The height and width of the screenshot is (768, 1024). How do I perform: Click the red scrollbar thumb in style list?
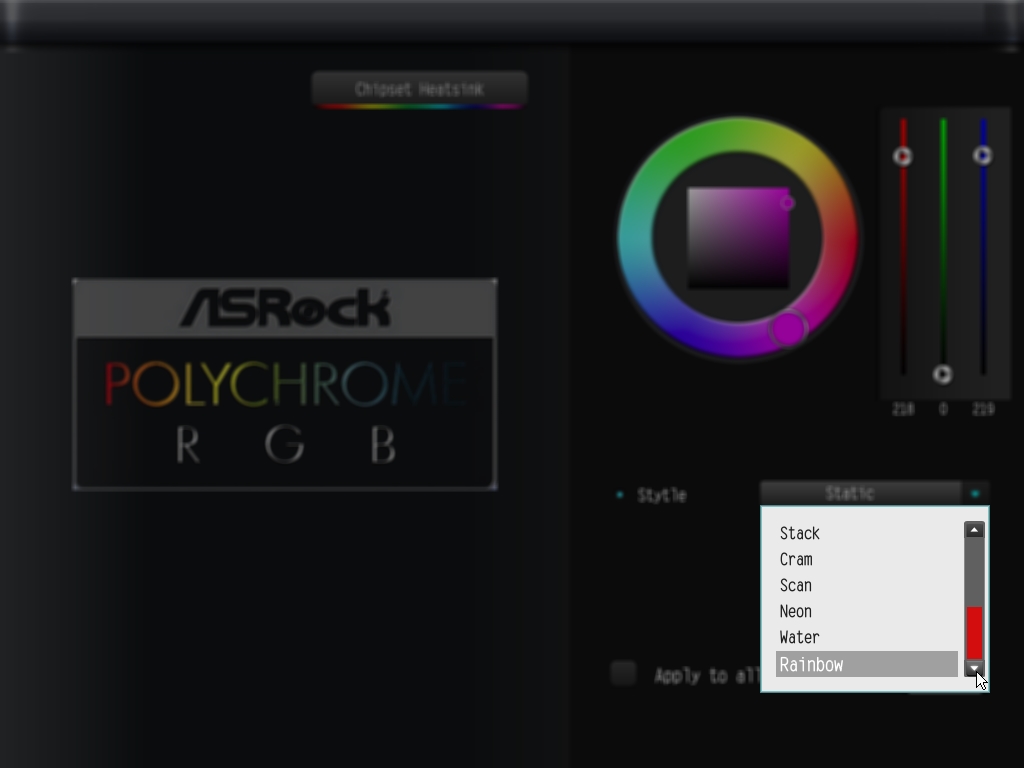[x=974, y=632]
